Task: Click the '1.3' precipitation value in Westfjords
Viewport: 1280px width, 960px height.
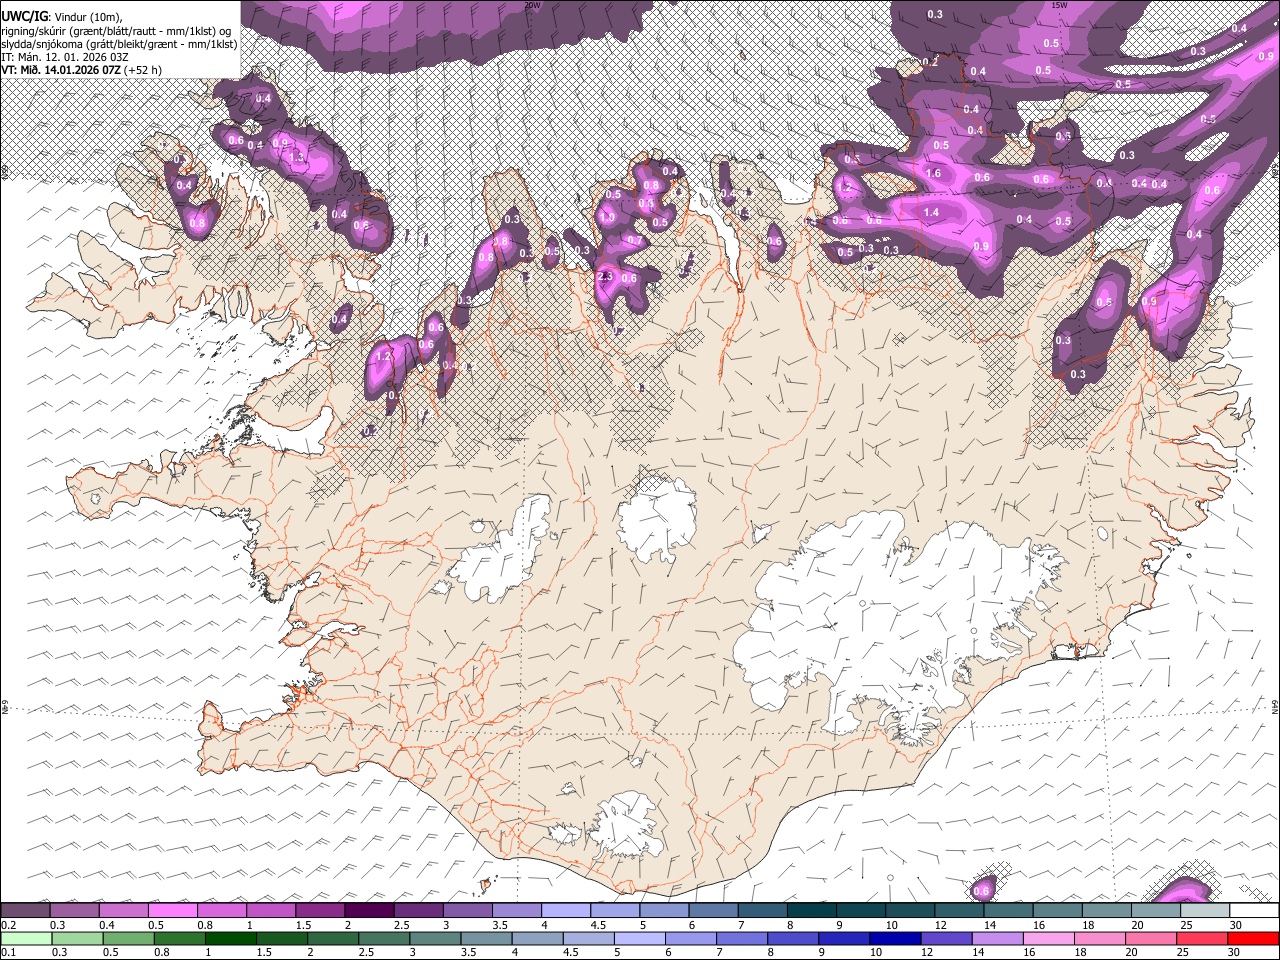Action: [x=297, y=157]
